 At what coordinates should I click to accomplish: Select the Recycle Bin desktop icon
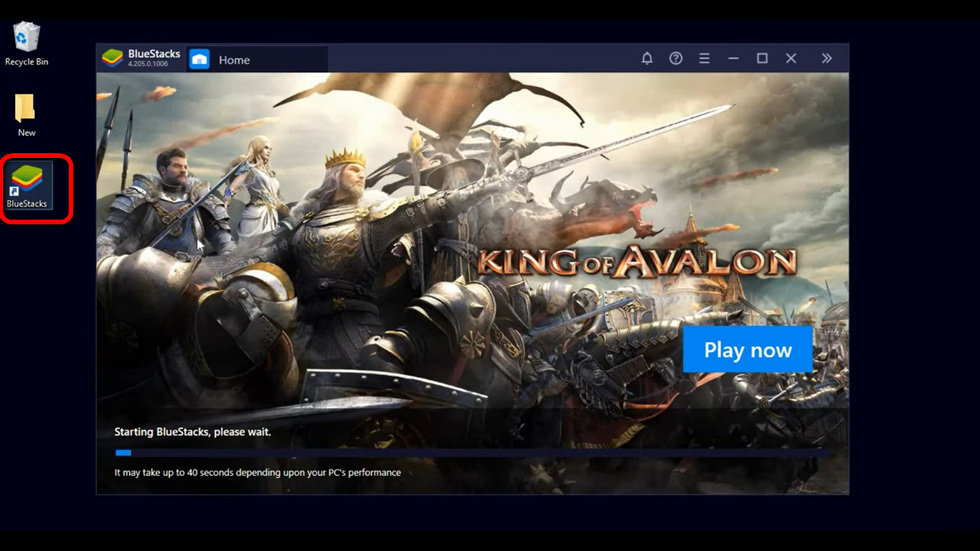pos(26,43)
